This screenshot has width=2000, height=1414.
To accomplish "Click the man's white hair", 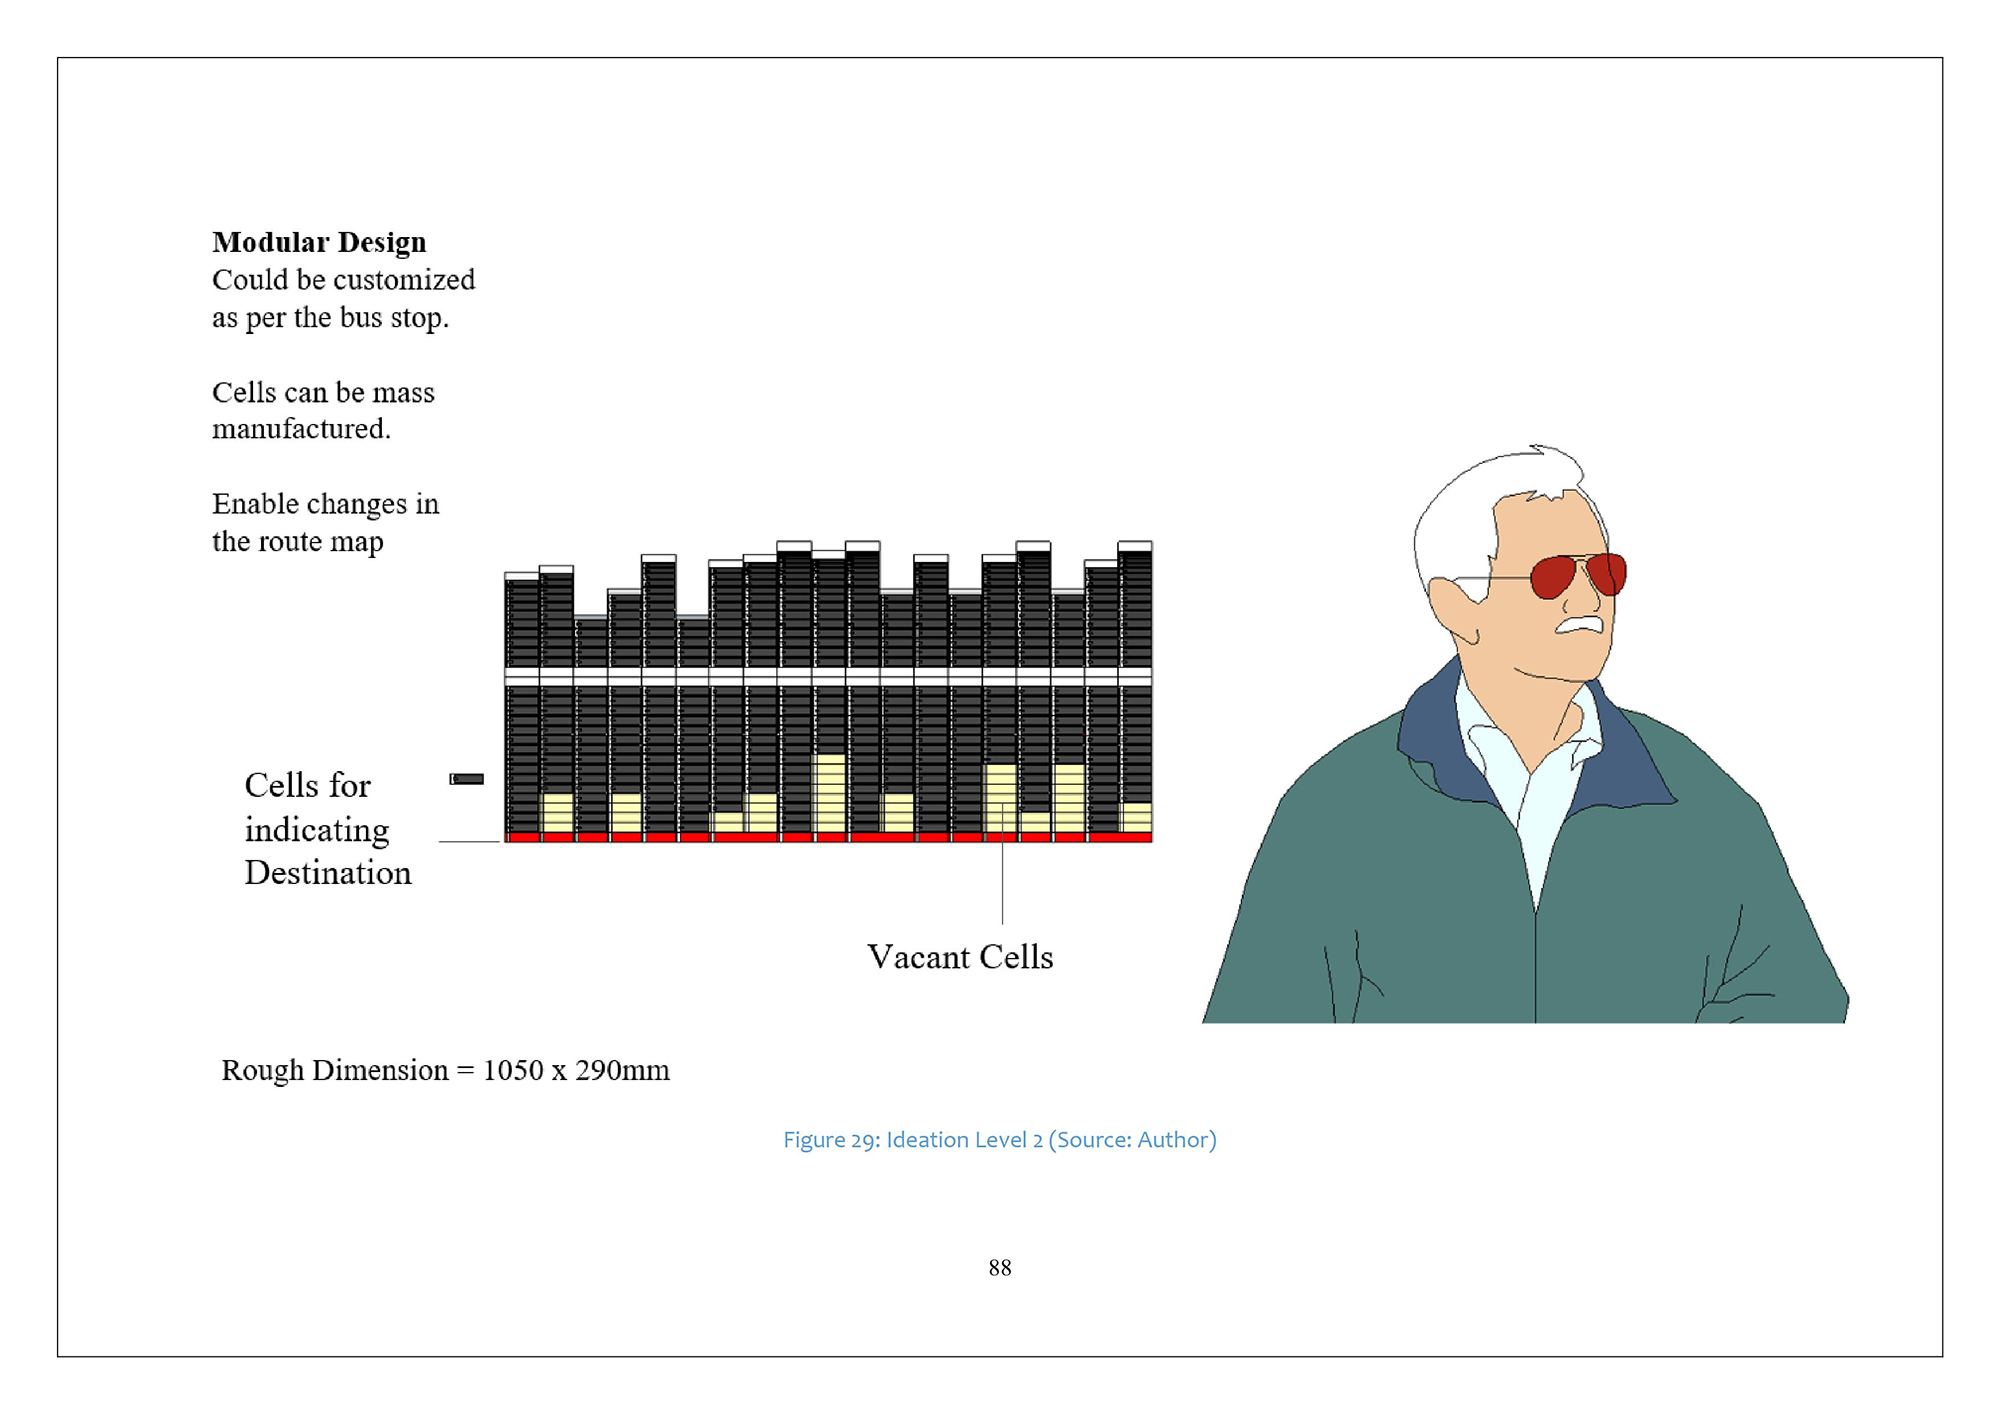I will 1455,515.
